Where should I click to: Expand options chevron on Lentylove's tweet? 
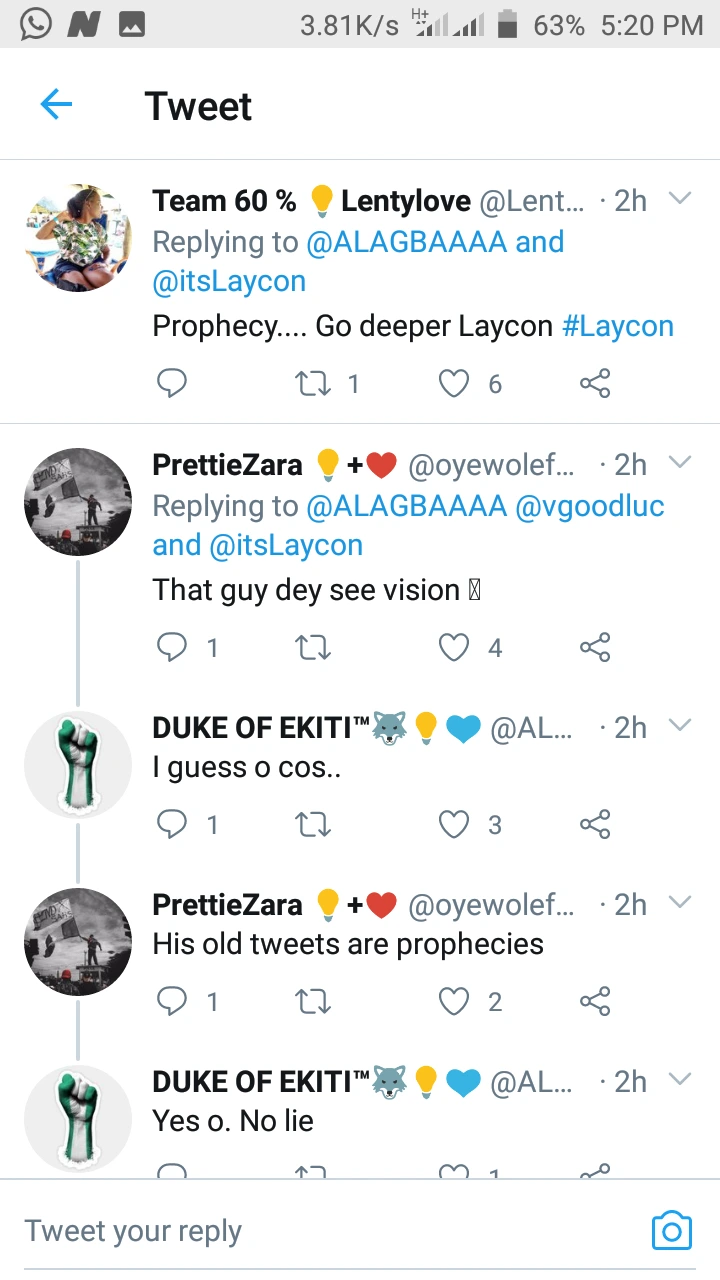point(680,199)
